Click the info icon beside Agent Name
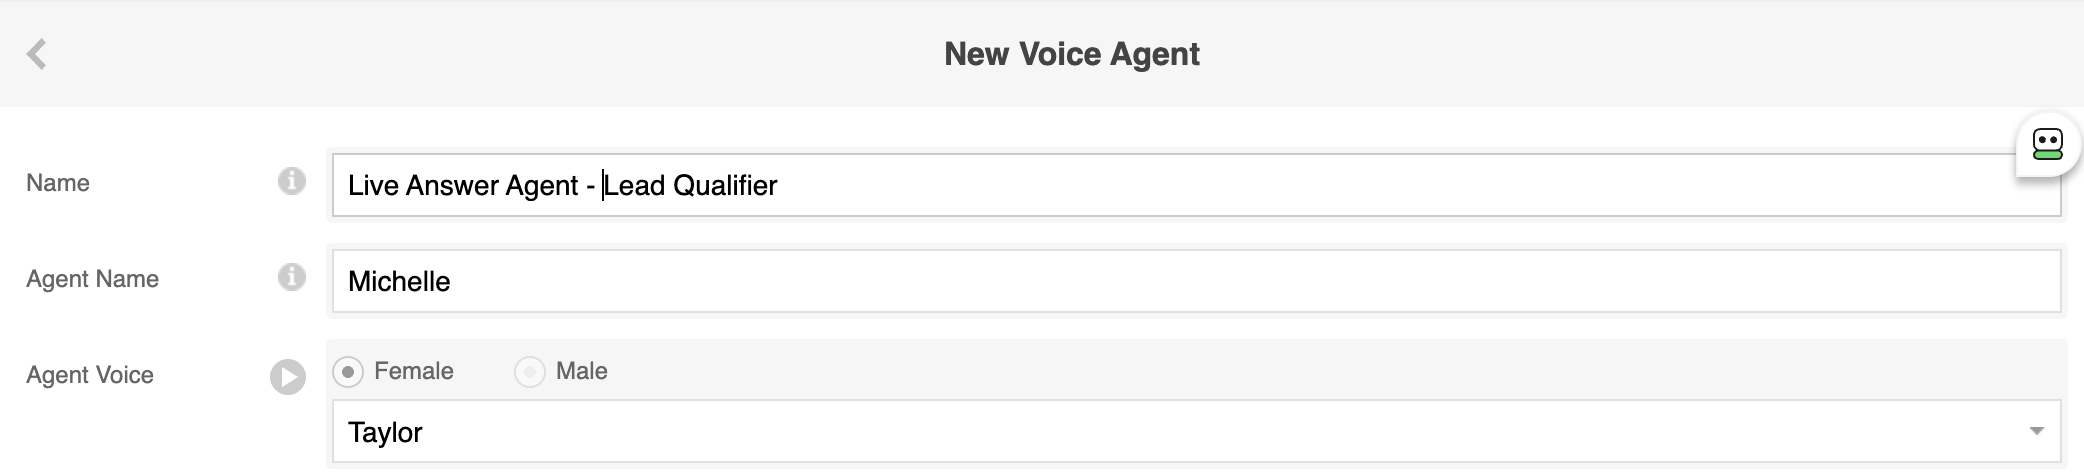The width and height of the screenshot is (2084, 476). click(291, 277)
